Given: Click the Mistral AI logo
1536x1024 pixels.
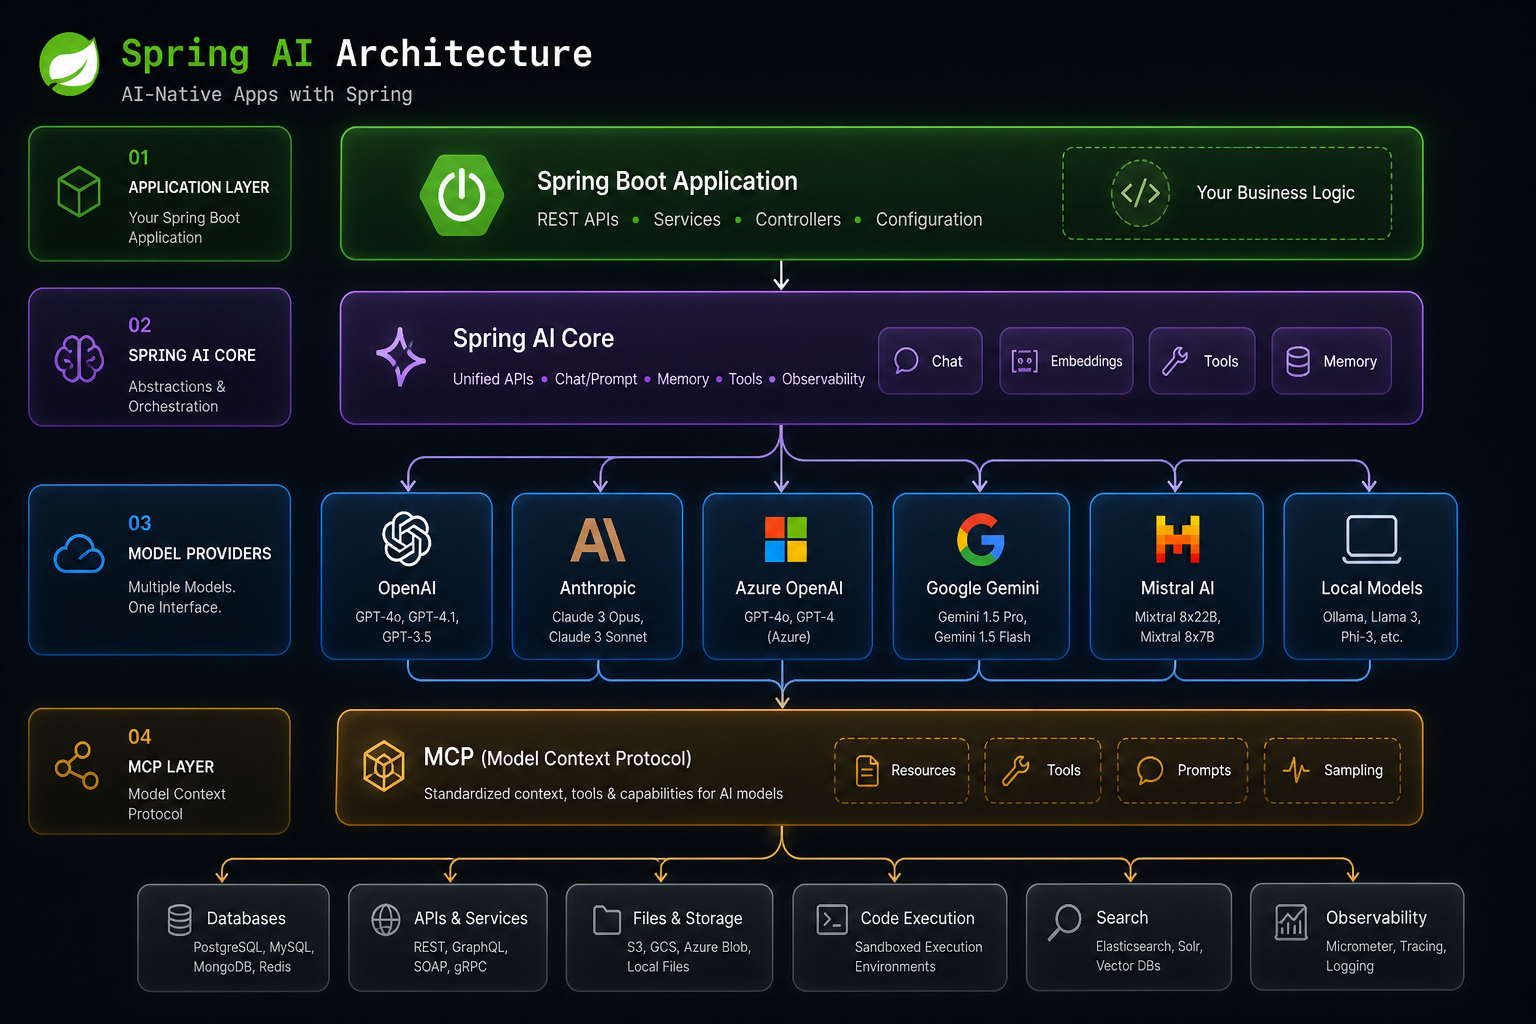Looking at the screenshot, I should (1178, 539).
